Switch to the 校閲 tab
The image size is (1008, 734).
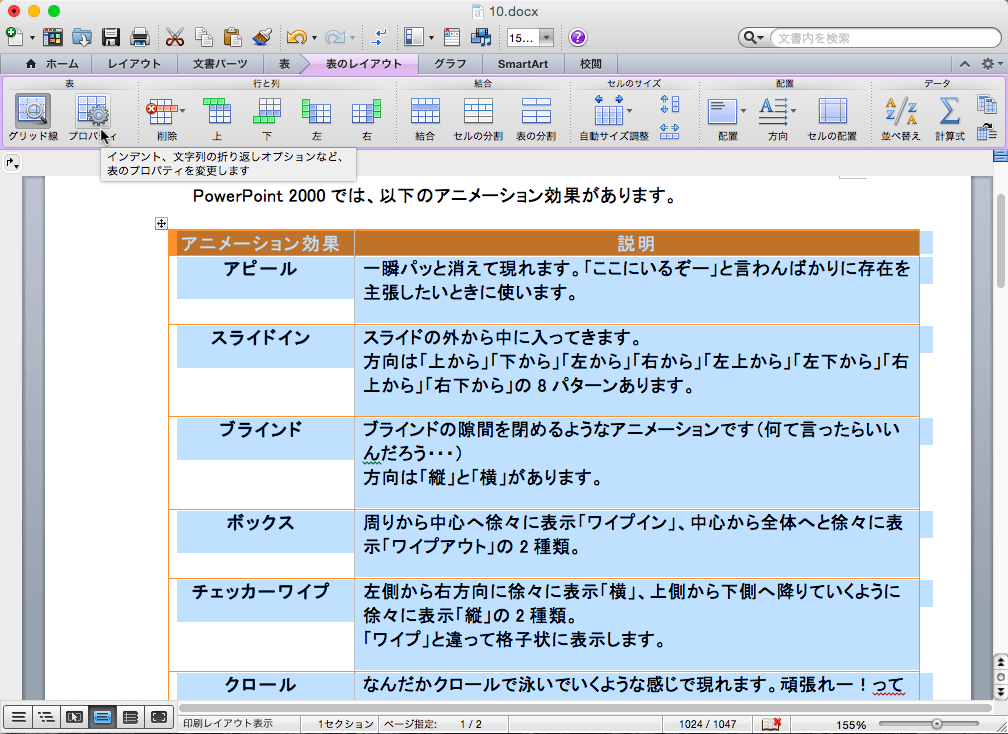[591, 64]
